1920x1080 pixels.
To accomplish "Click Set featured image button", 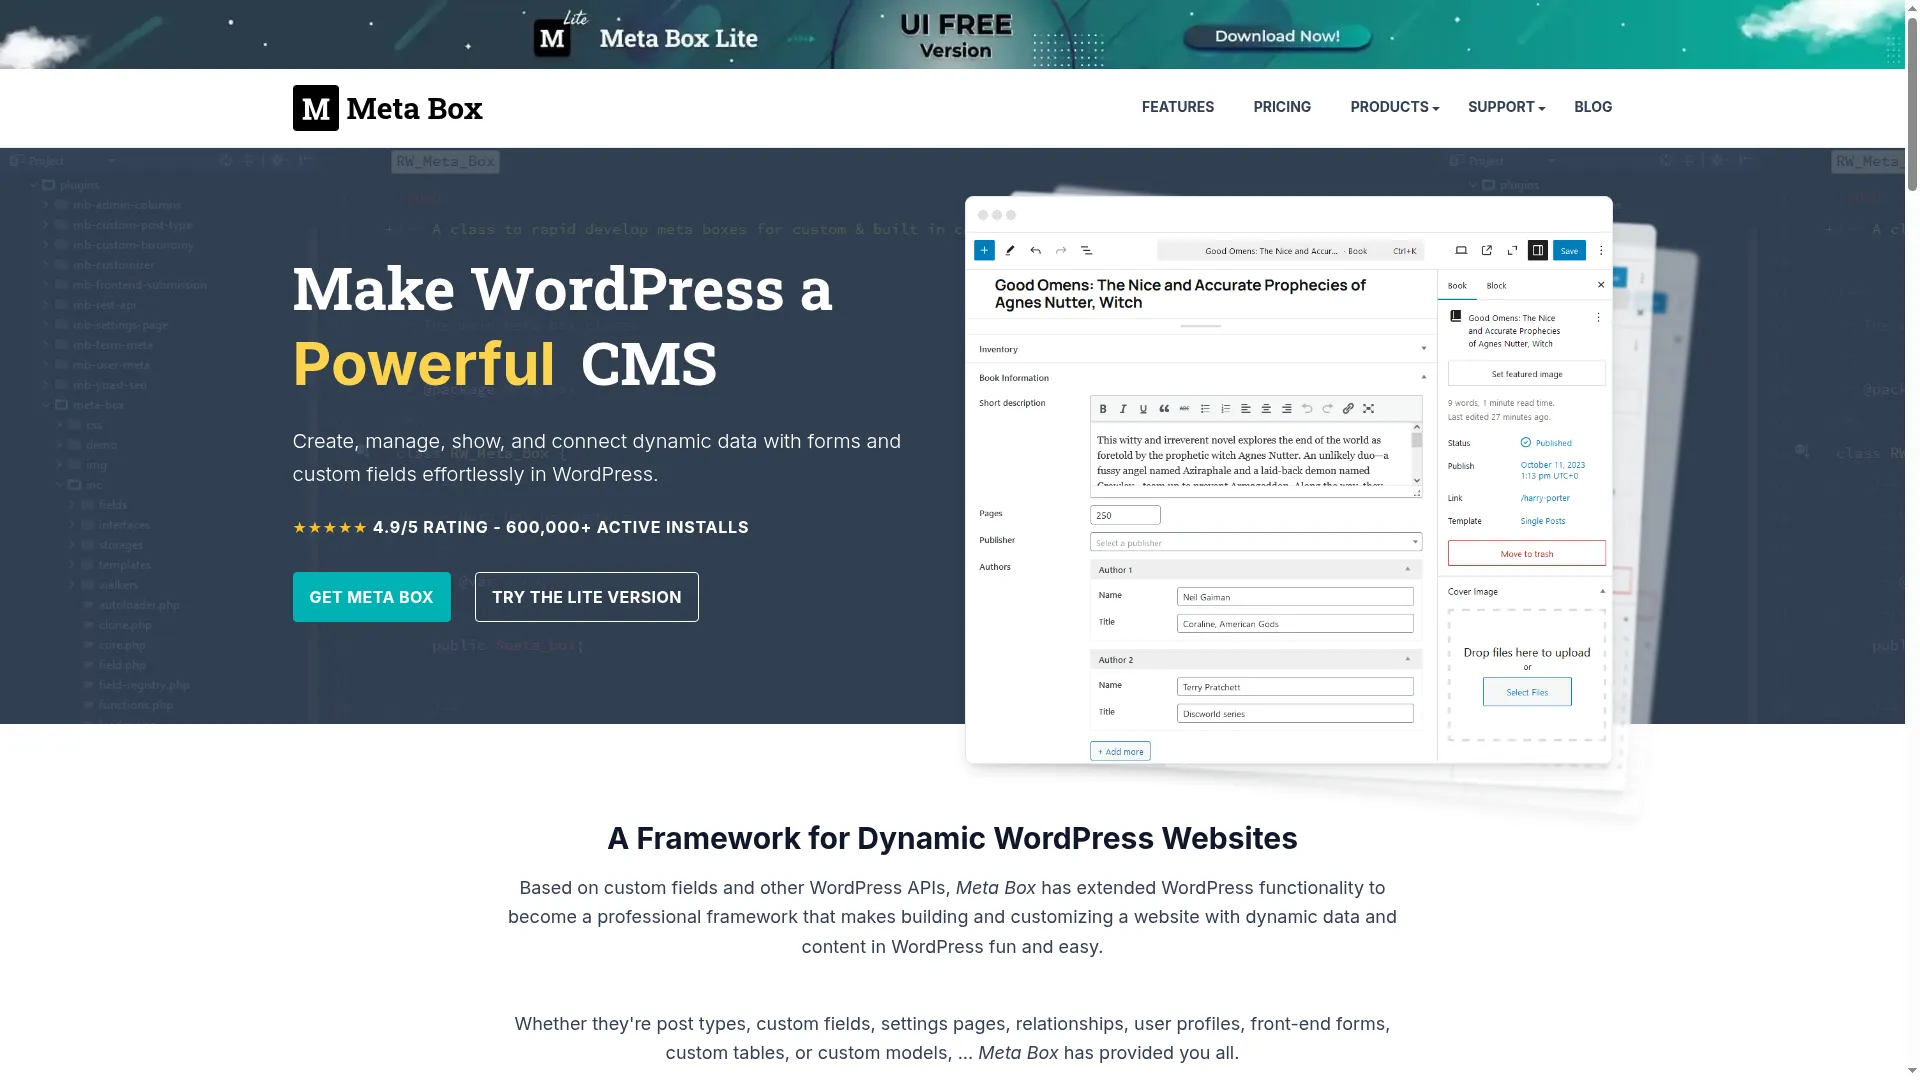I will click(x=1527, y=374).
